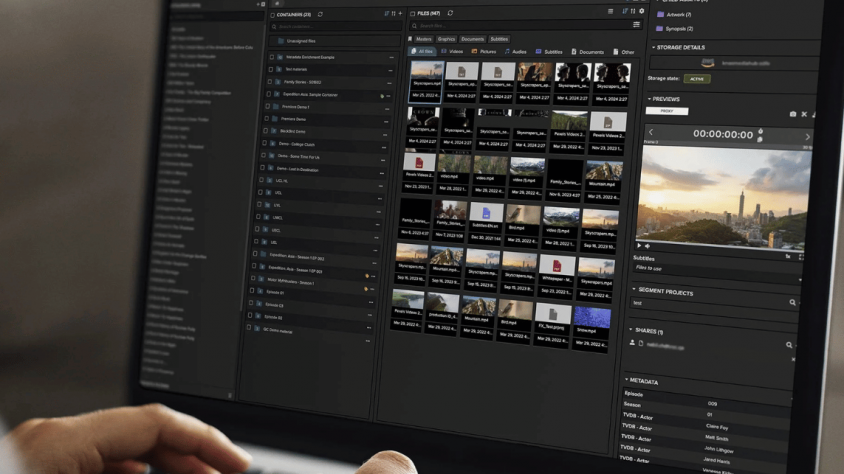Open file search filter options icon
844x474 pixels.
pos(636,25)
